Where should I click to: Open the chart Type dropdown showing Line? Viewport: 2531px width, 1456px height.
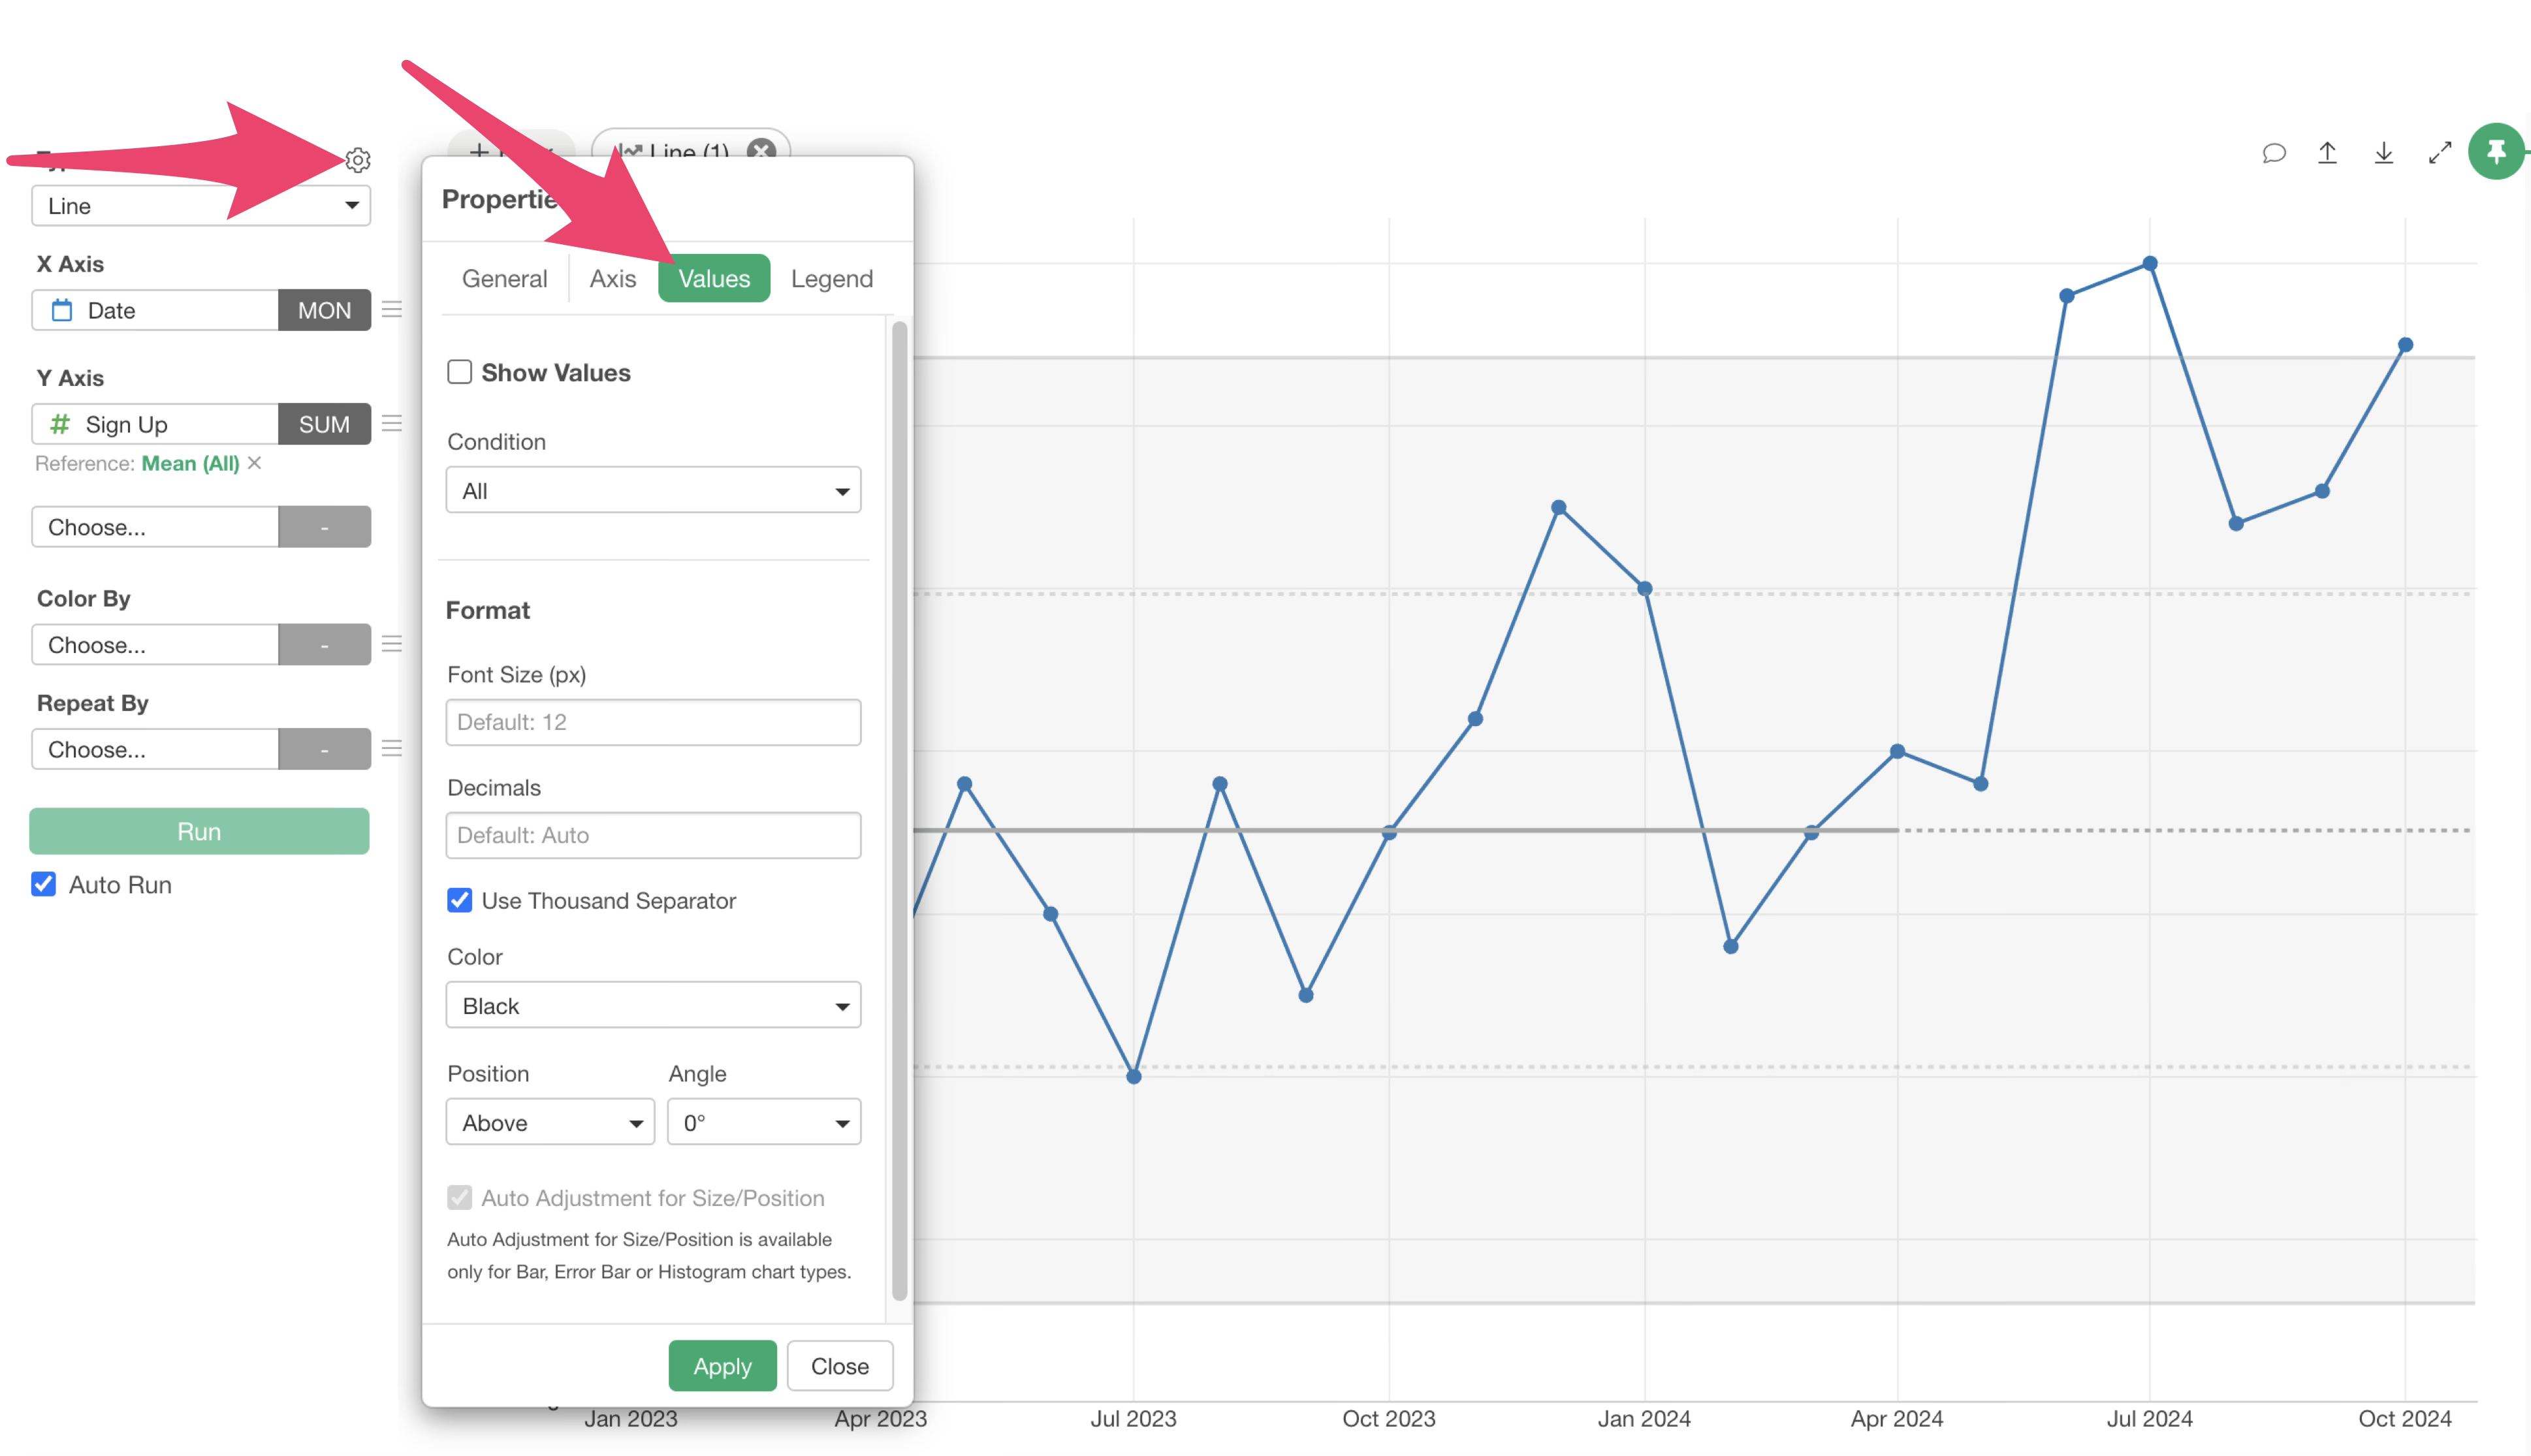pos(201,206)
